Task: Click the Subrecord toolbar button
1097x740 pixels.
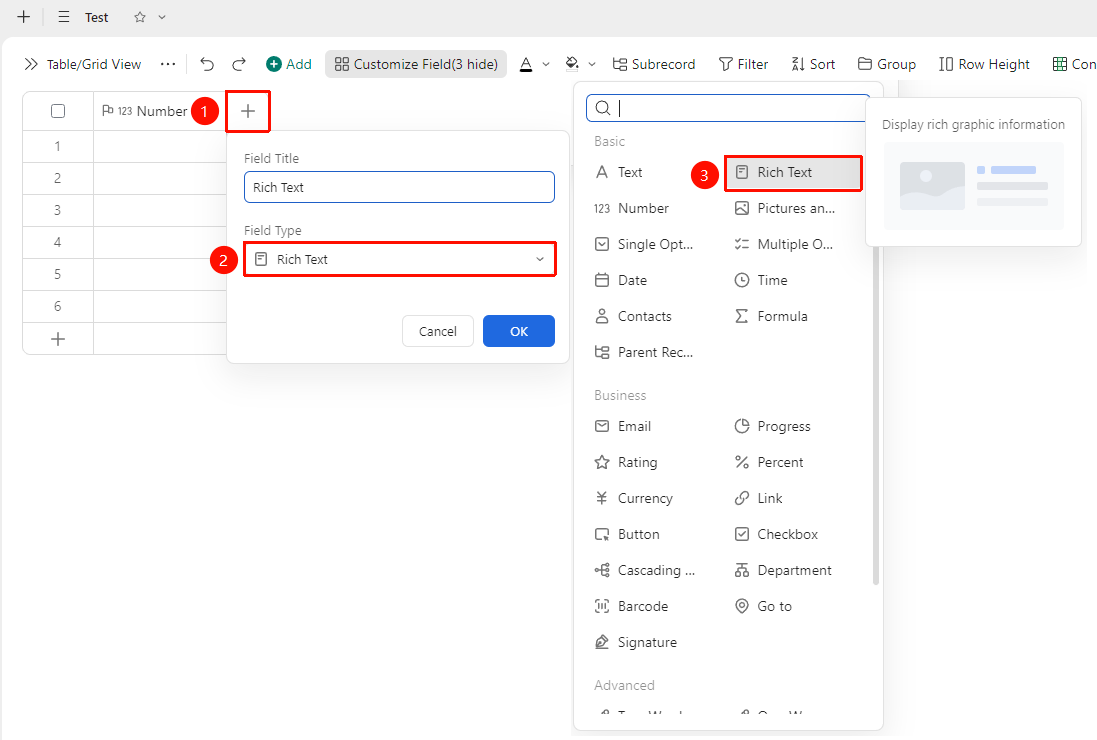Action: (x=653, y=64)
